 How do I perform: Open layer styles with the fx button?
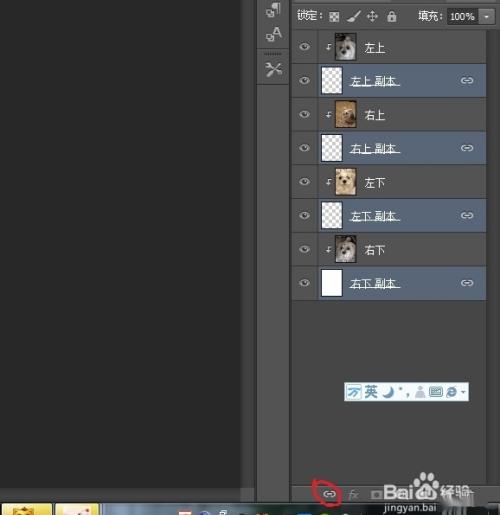353,494
